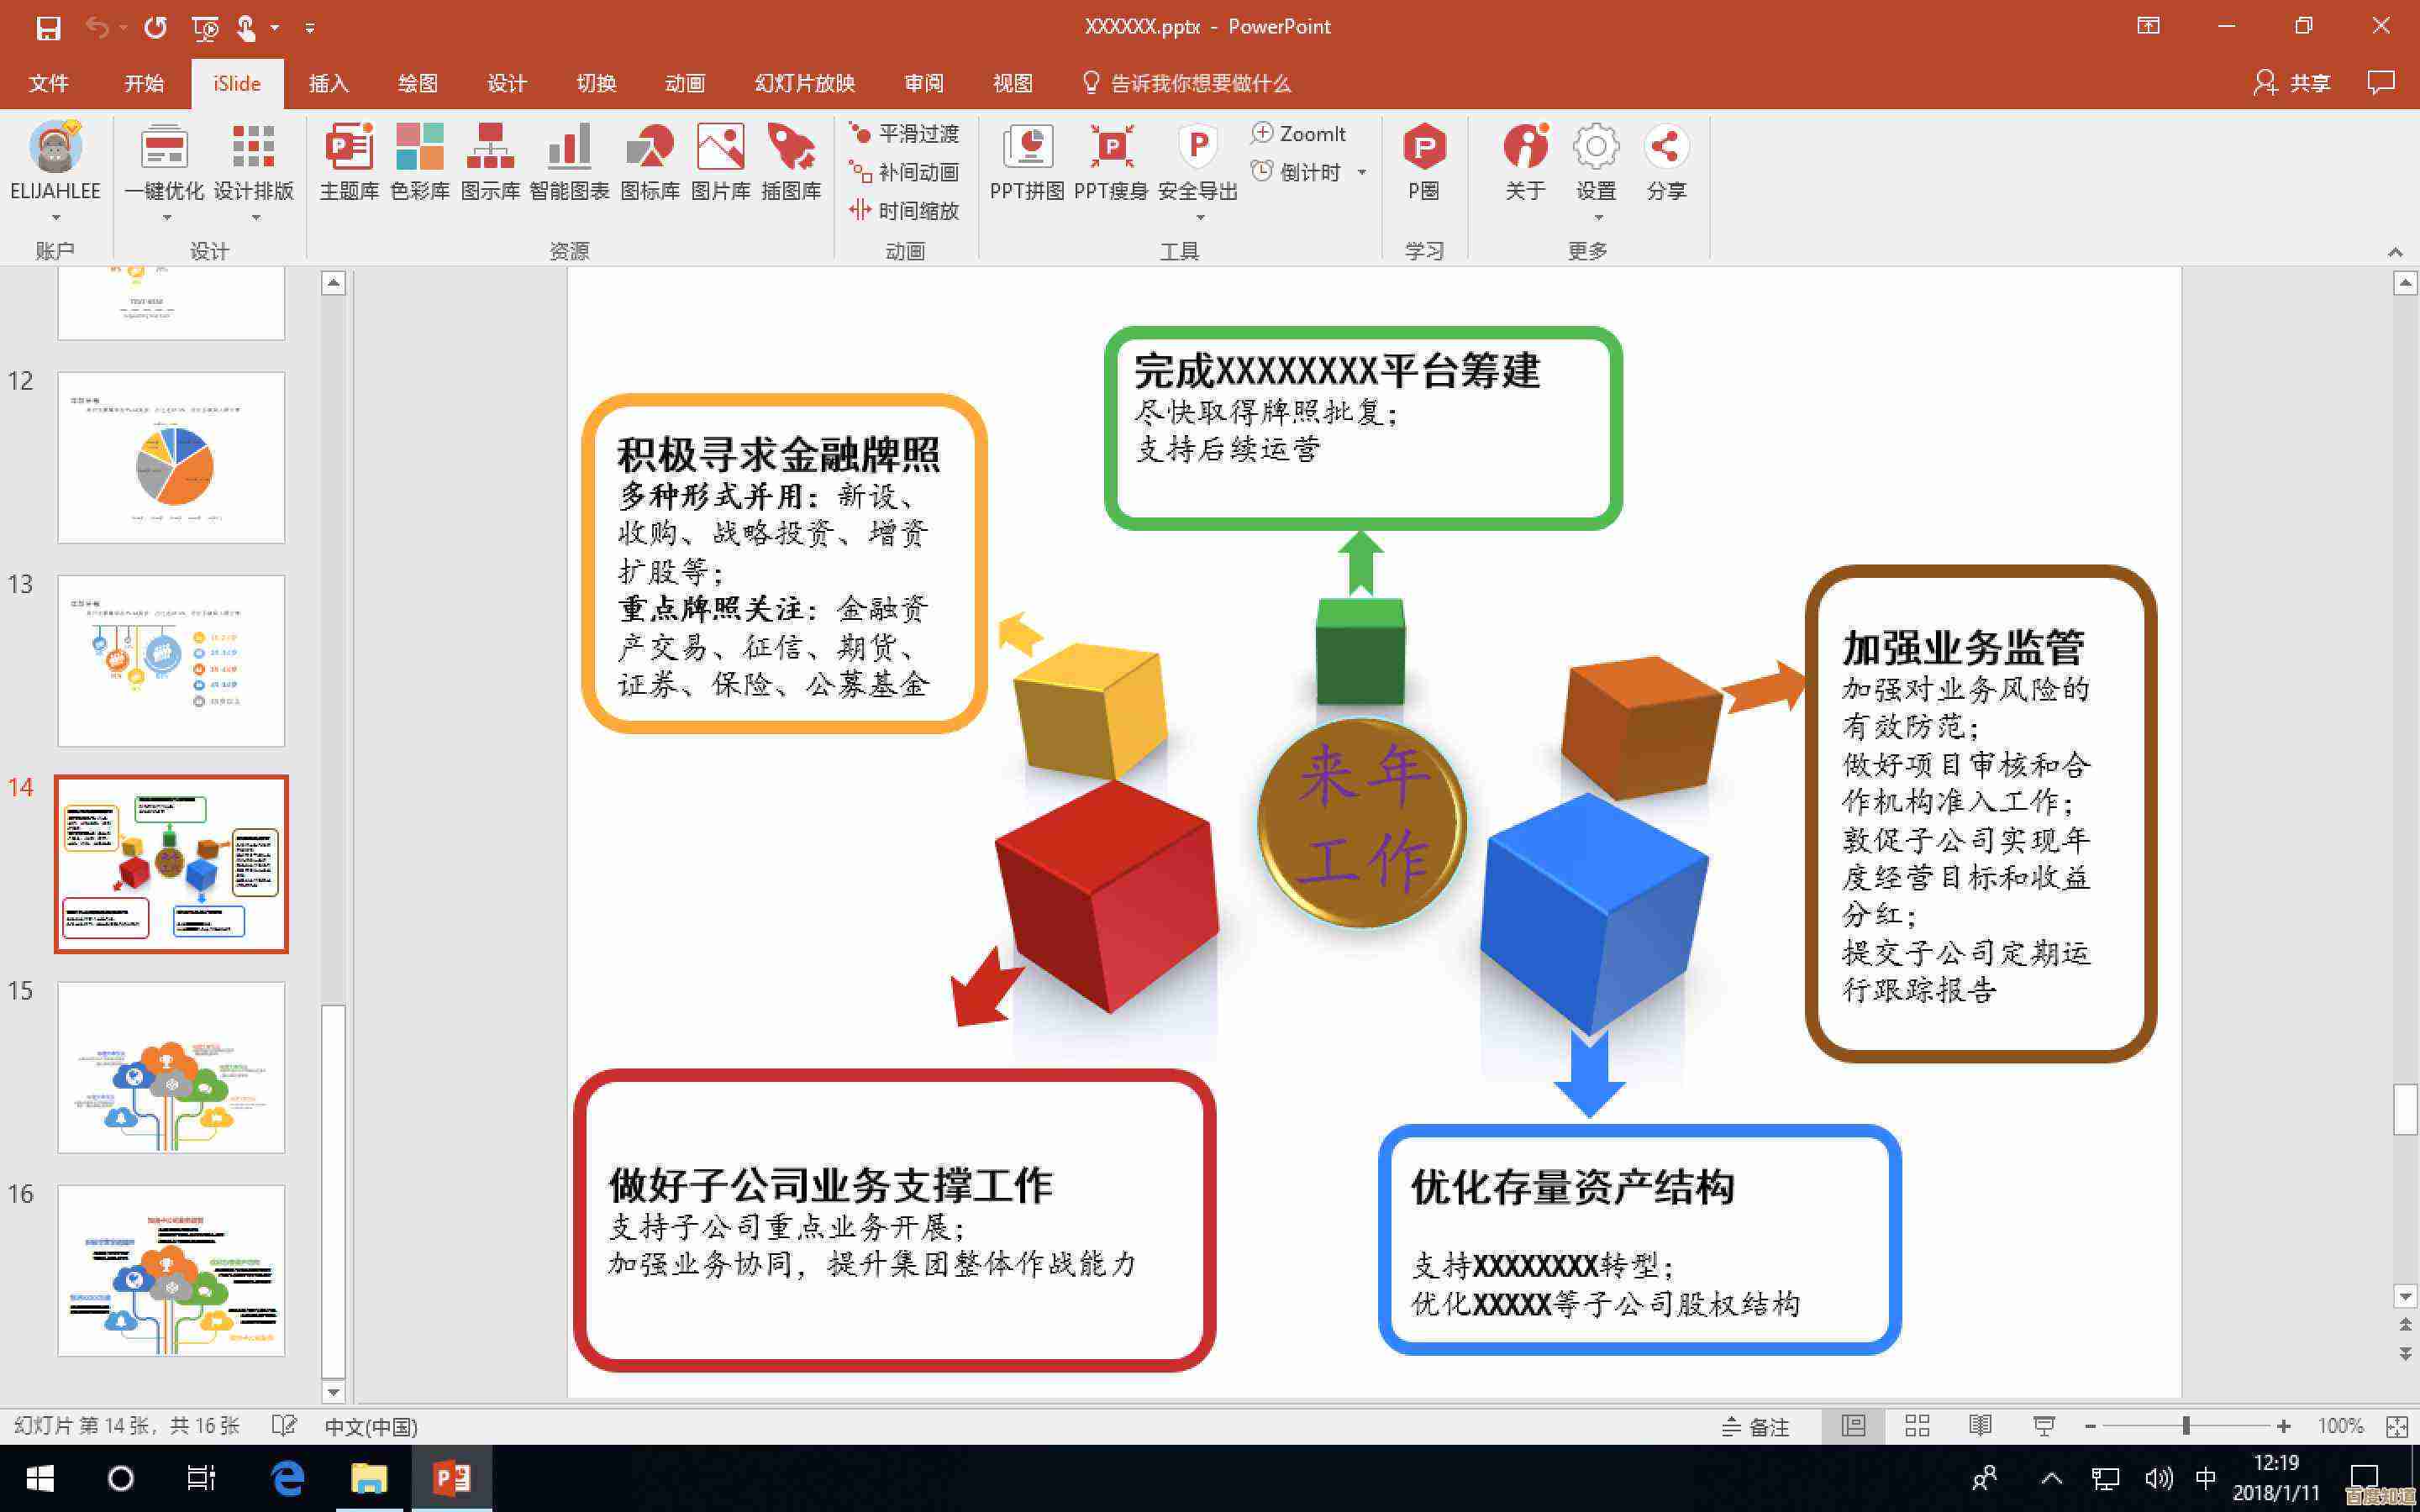Toggle the 备注 notes pane
Image resolution: width=2420 pixels, height=1512 pixels.
tap(1760, 1427)
